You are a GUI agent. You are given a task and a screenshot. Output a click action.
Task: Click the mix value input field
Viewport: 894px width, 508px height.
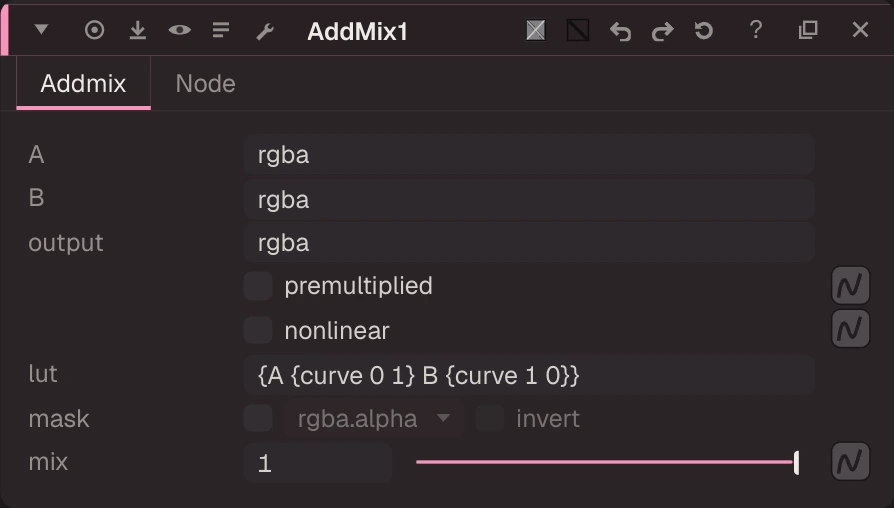pyautogui.click(x=318, y=463)
